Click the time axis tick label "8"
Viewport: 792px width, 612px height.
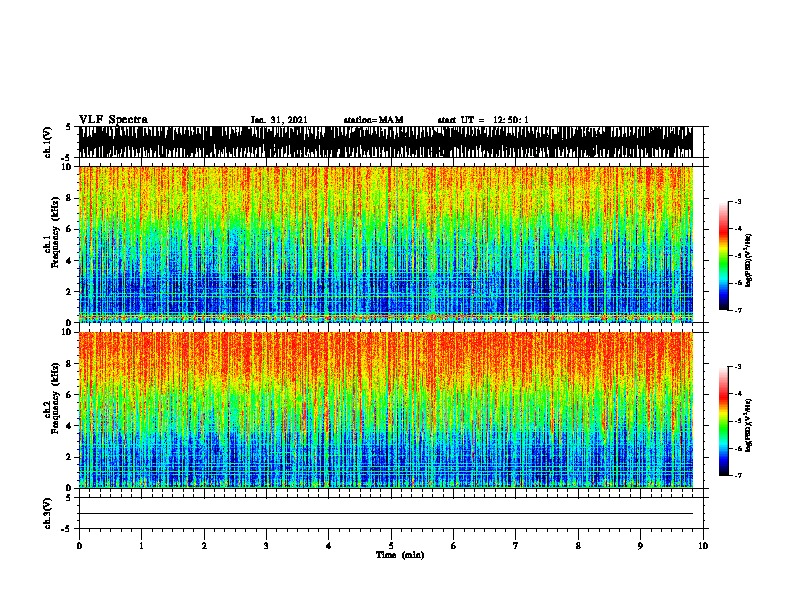pyautogui.click(x=578, y=546)
